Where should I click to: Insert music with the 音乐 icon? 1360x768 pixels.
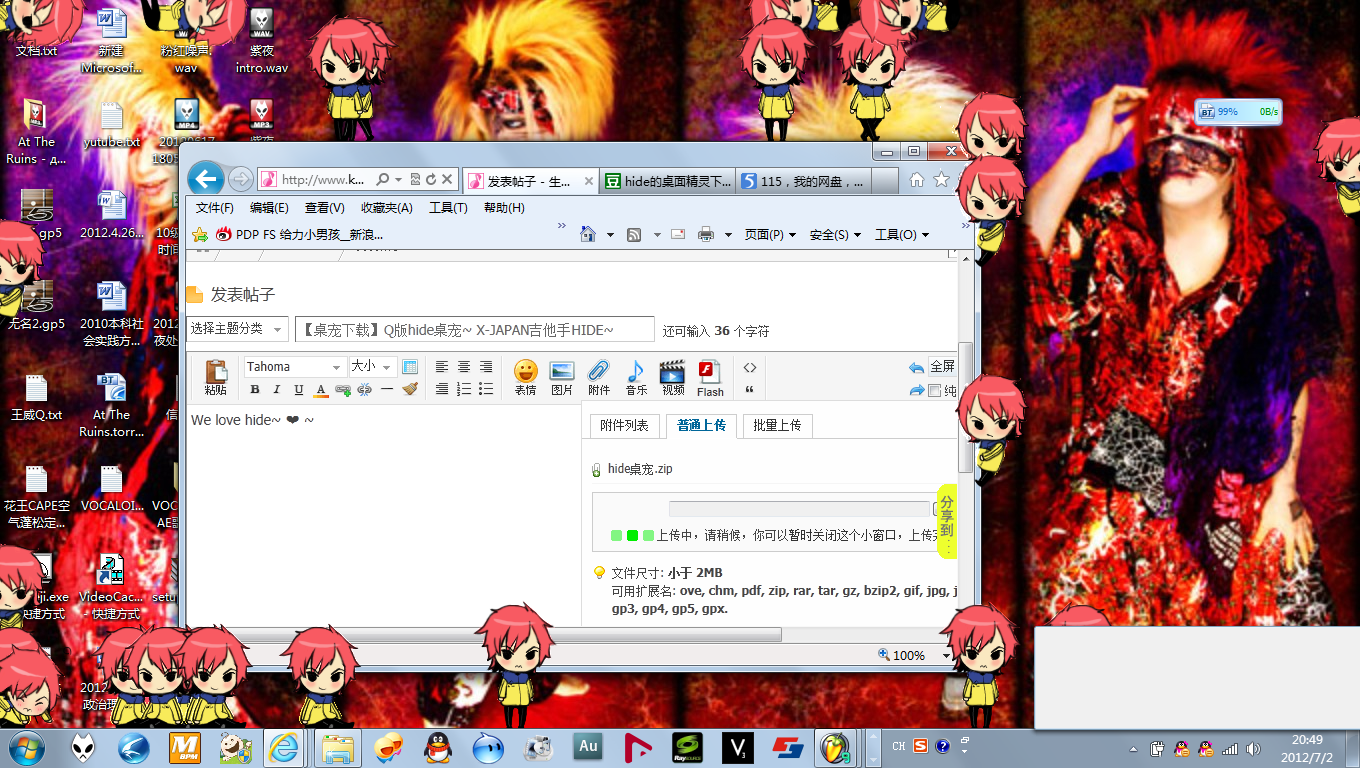pyautogui.click(x=636, y=378)
